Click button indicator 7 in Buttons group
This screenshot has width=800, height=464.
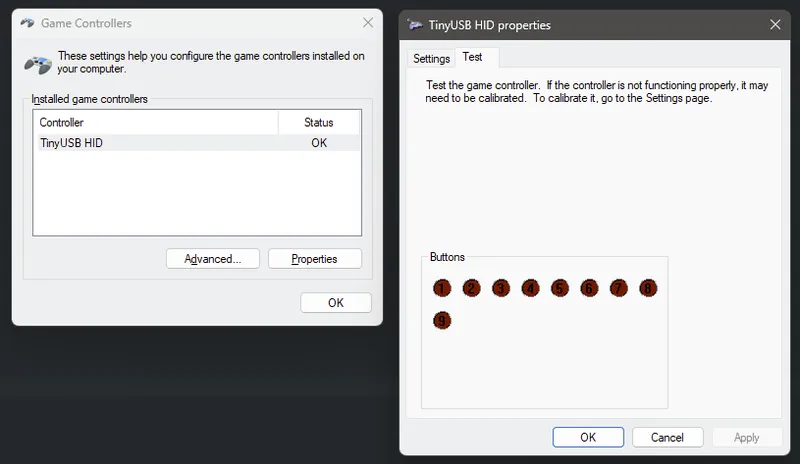pyautogui.click(x=619, y=288)
